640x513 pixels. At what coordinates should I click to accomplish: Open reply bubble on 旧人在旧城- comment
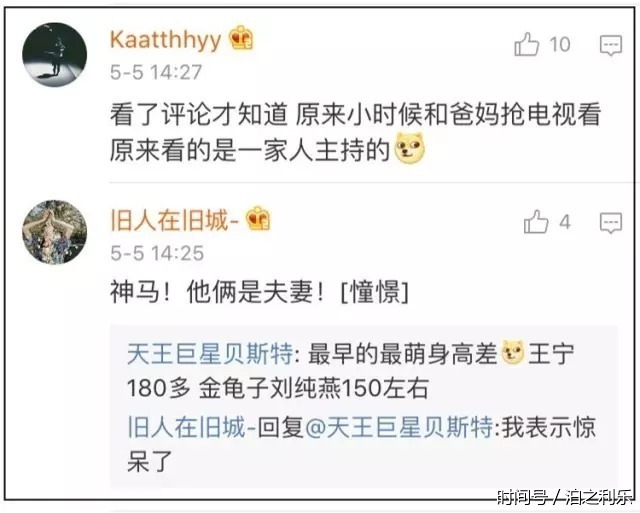(611, 223)
